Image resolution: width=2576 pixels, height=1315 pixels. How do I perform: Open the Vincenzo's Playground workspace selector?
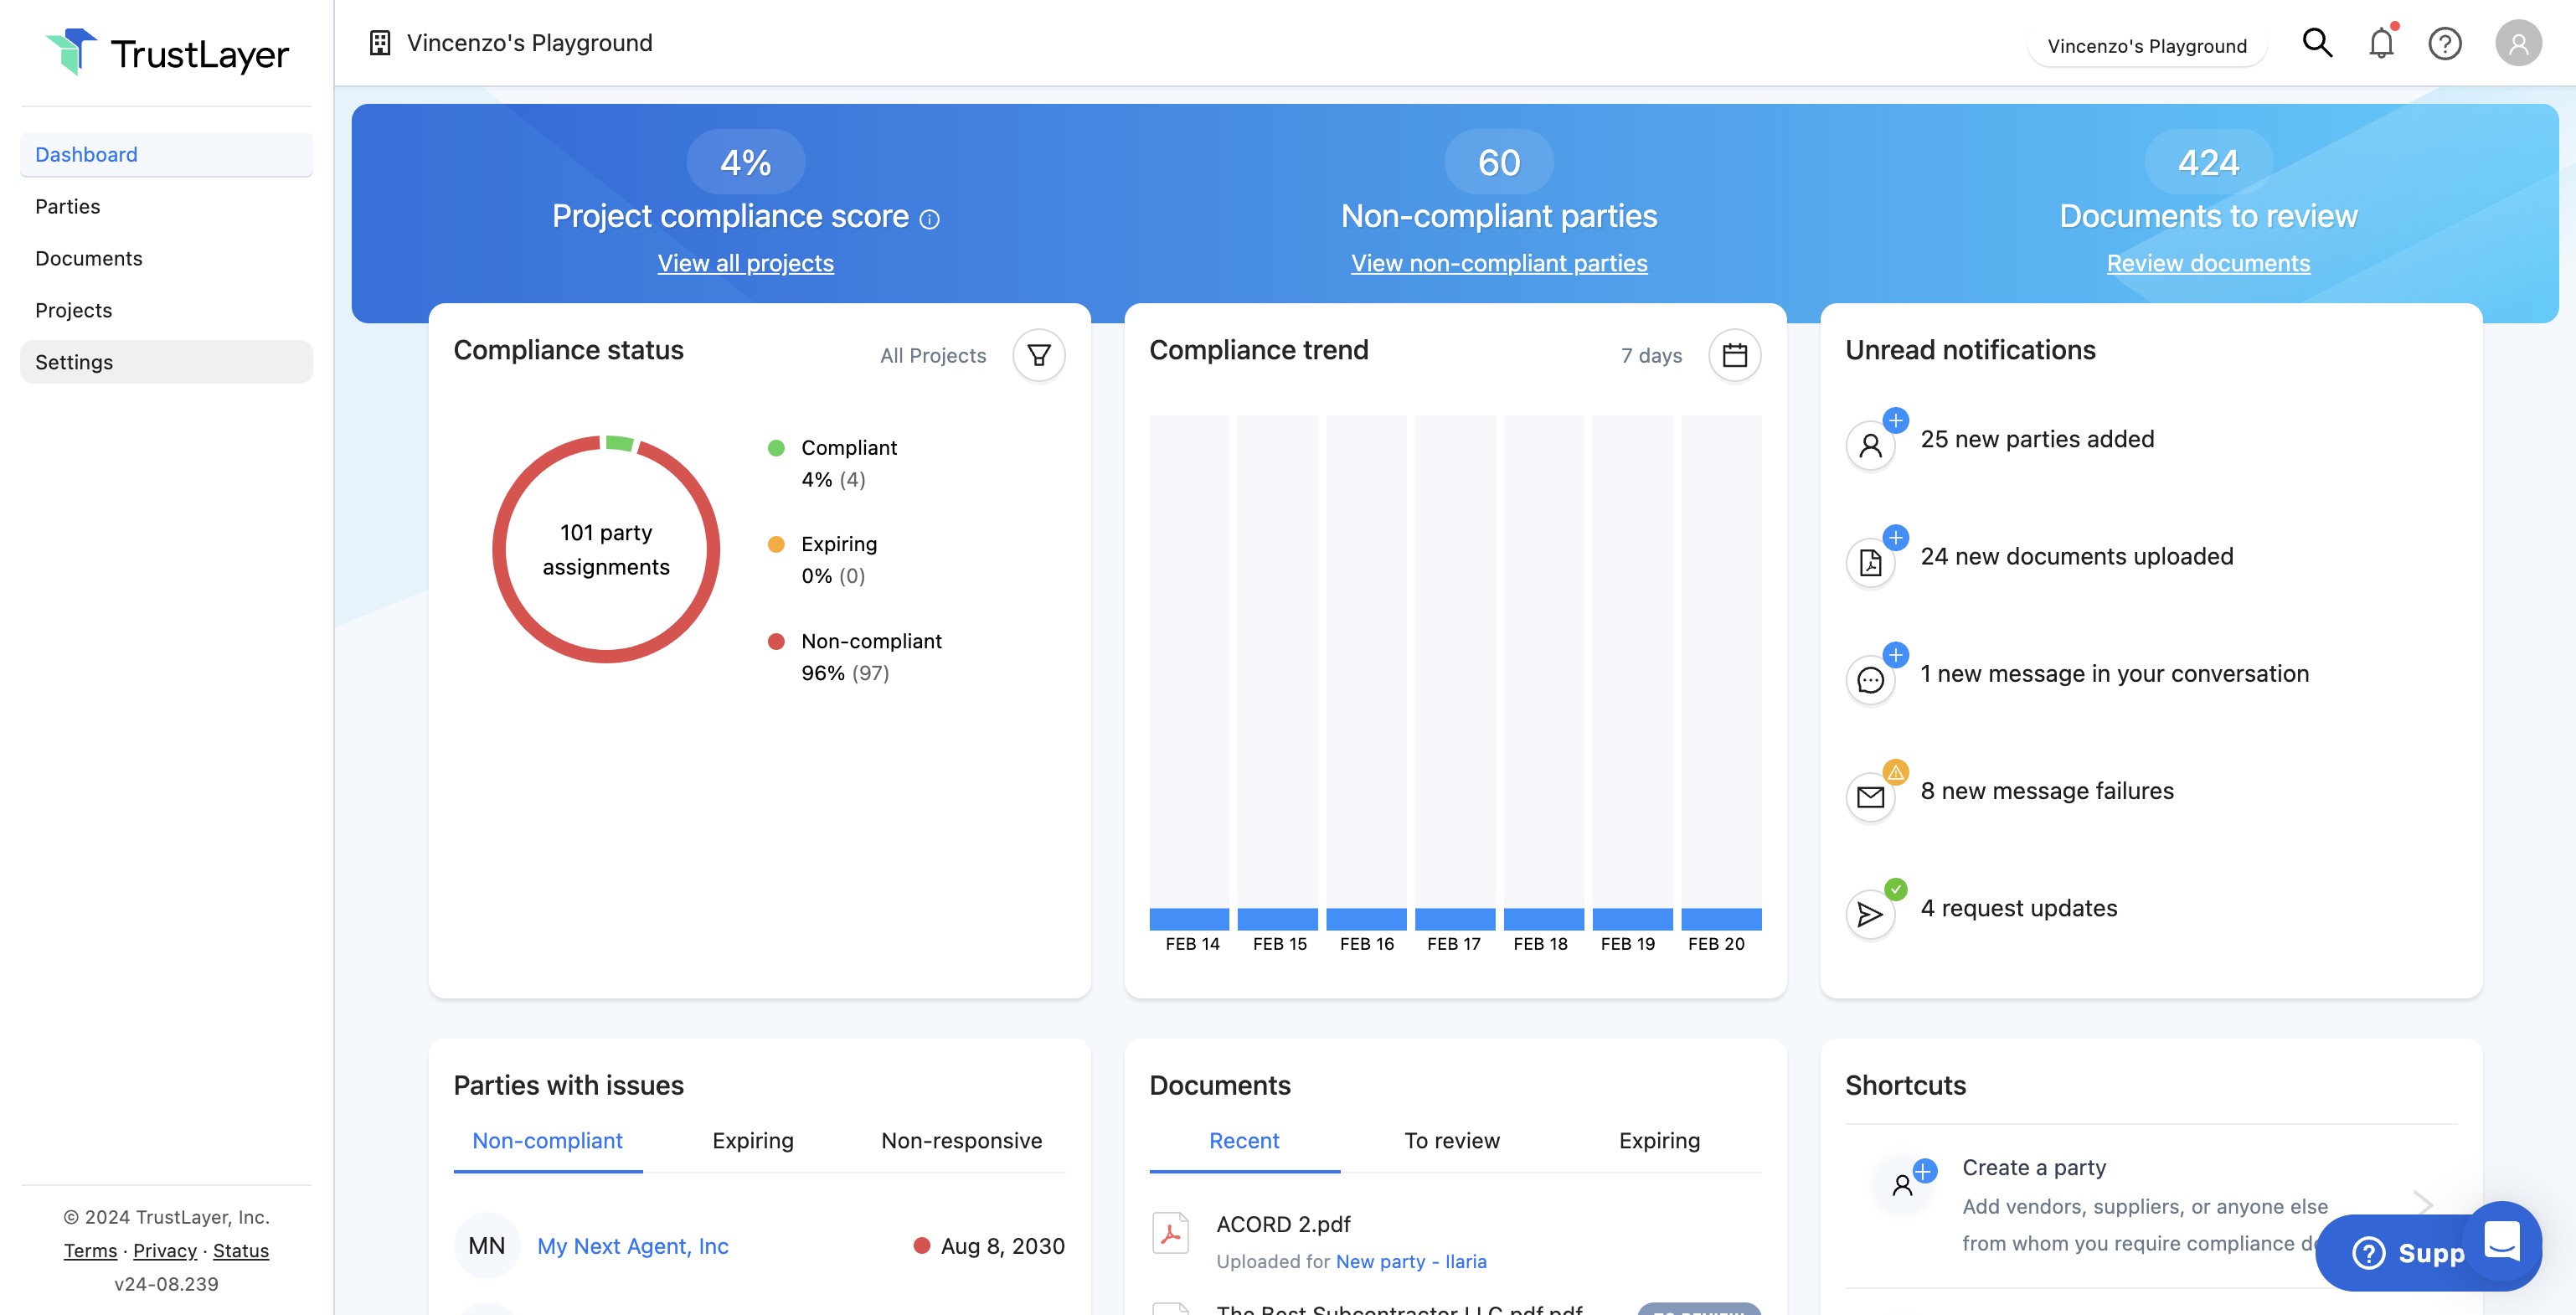pos(2146,46)
